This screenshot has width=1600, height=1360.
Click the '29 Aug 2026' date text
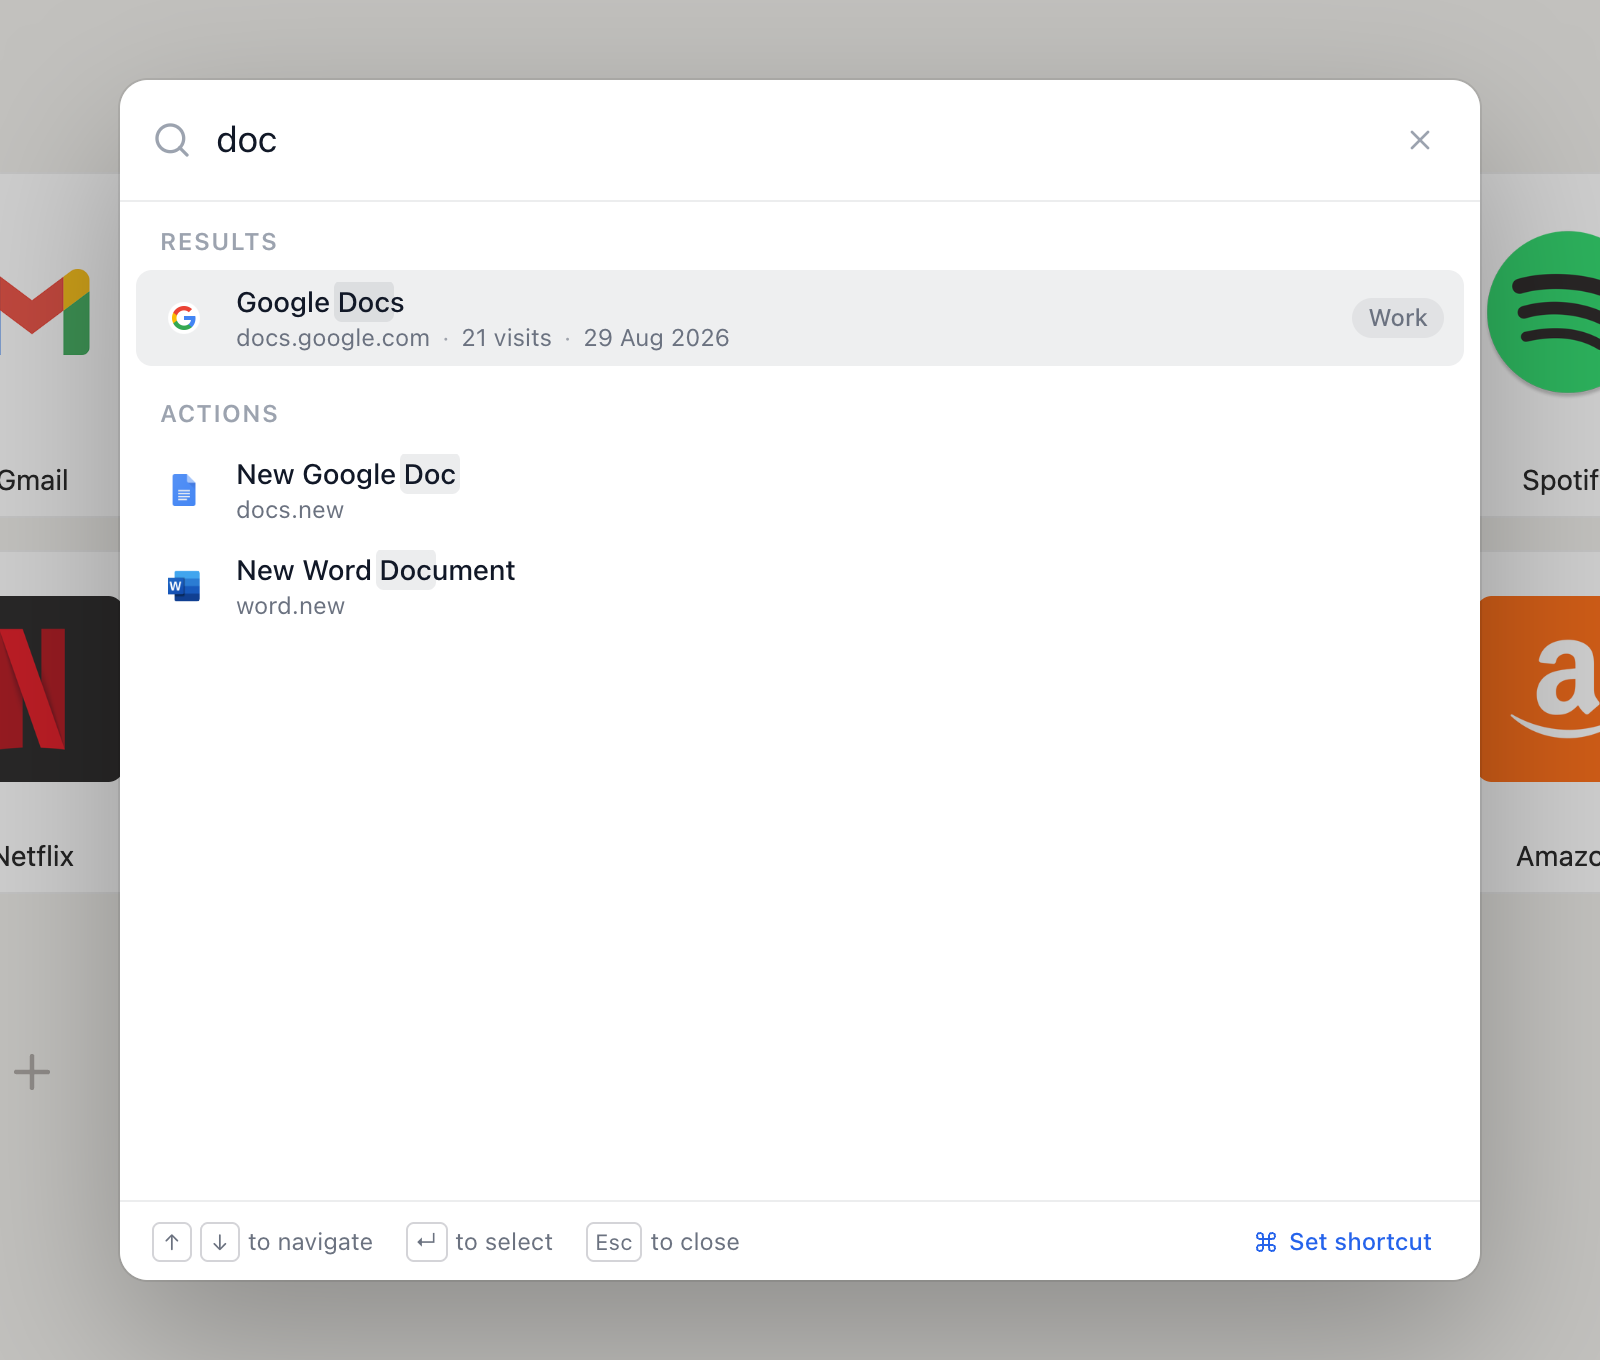tap(656, 338)
